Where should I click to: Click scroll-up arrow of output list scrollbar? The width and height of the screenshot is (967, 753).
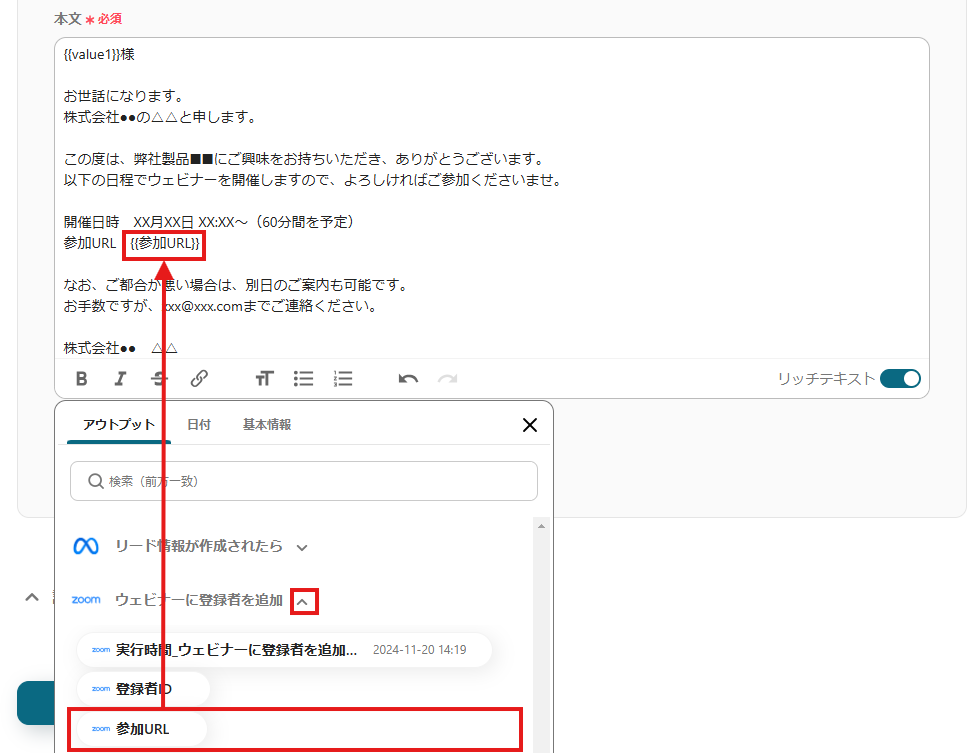click(x=541, y=526)
